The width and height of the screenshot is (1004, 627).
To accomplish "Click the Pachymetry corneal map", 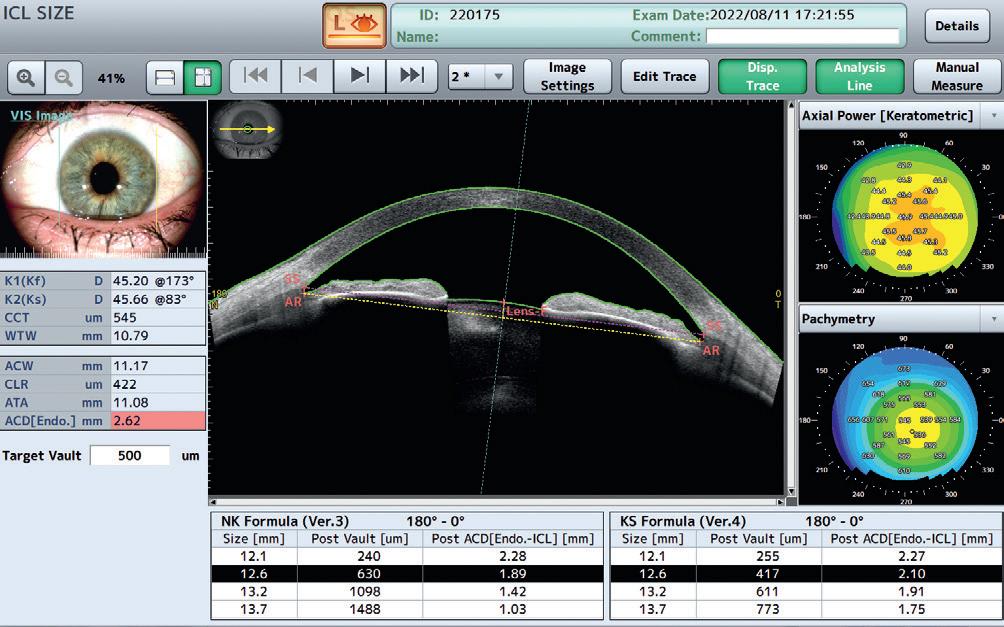I will tap(903, 419).
